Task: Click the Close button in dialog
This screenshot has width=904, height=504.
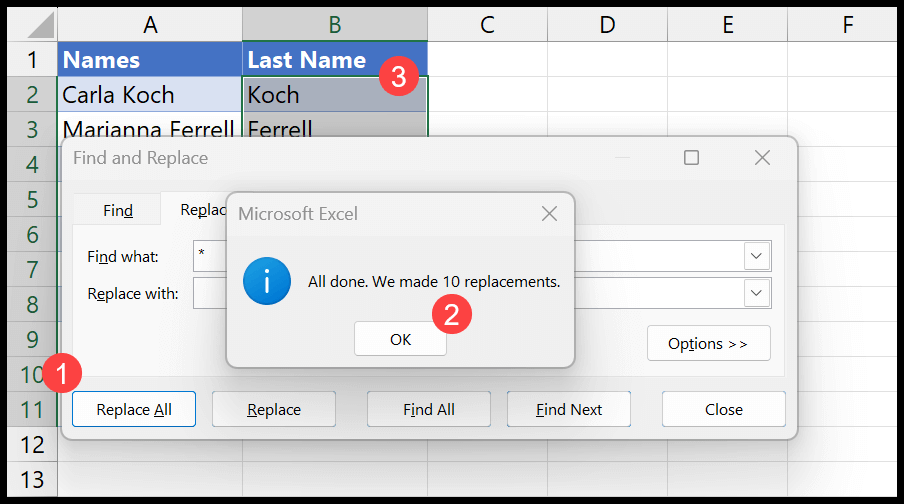Action: pyautogui.click(x=724, y=409)
